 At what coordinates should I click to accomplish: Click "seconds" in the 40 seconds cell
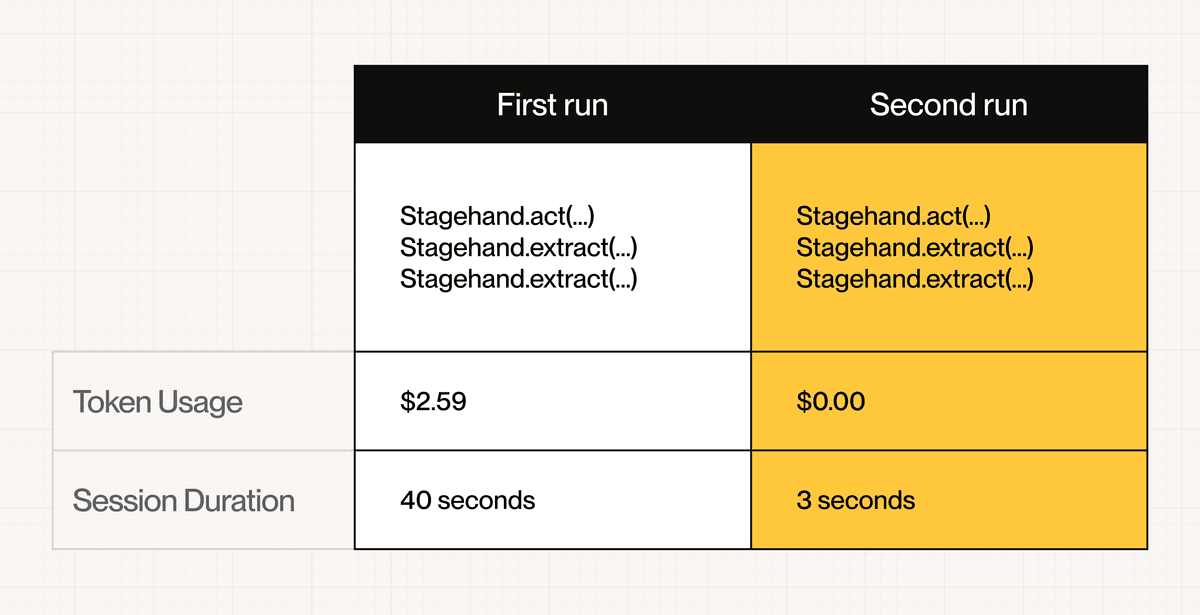[485, 500]
